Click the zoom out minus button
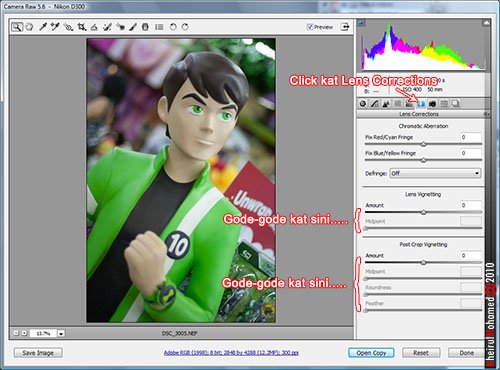This screenshot has width=500, height=370. (x=16, y=333)
